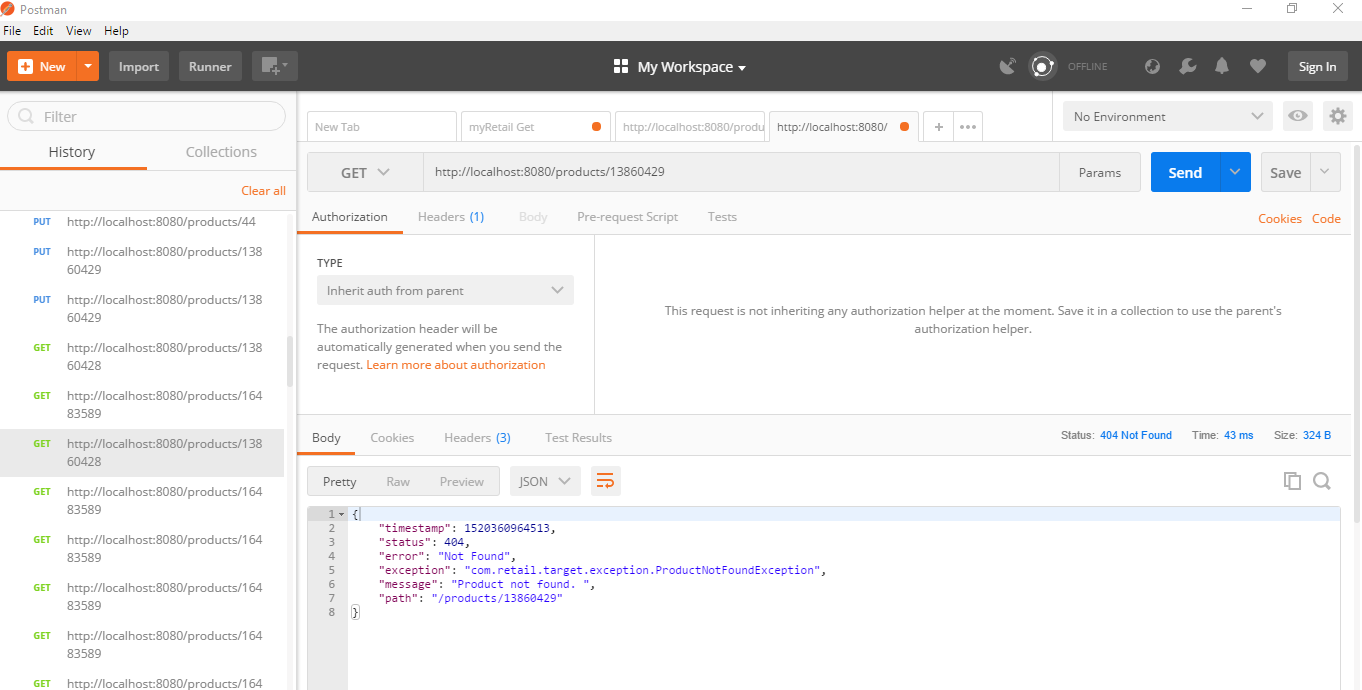Viewport: 1362px width, 690px height.
Task: Open the Save dropdown arrow
Action: point(1325,172)
